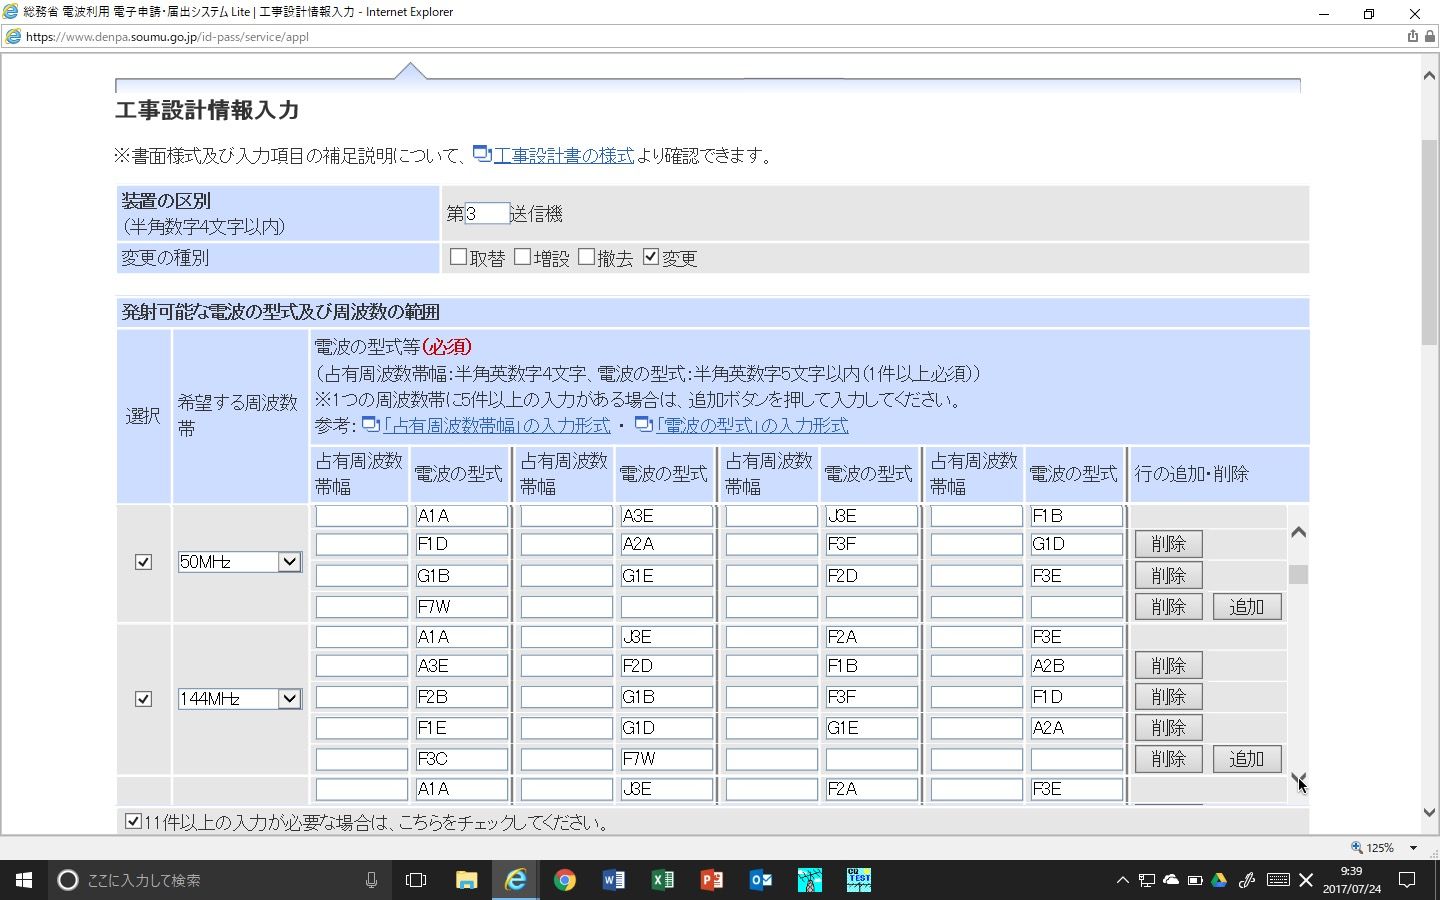Click 追加 on the 144MHz F3C row

1247,759
